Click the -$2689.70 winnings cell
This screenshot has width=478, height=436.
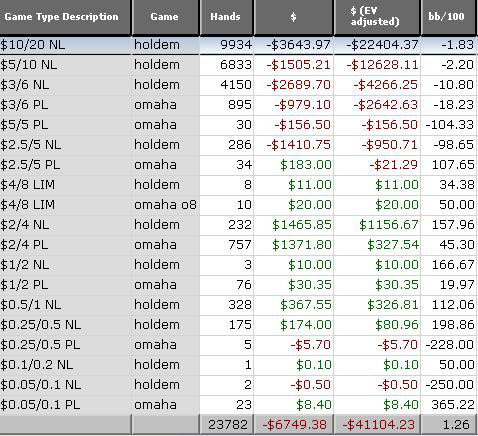(x=294, y=85)
